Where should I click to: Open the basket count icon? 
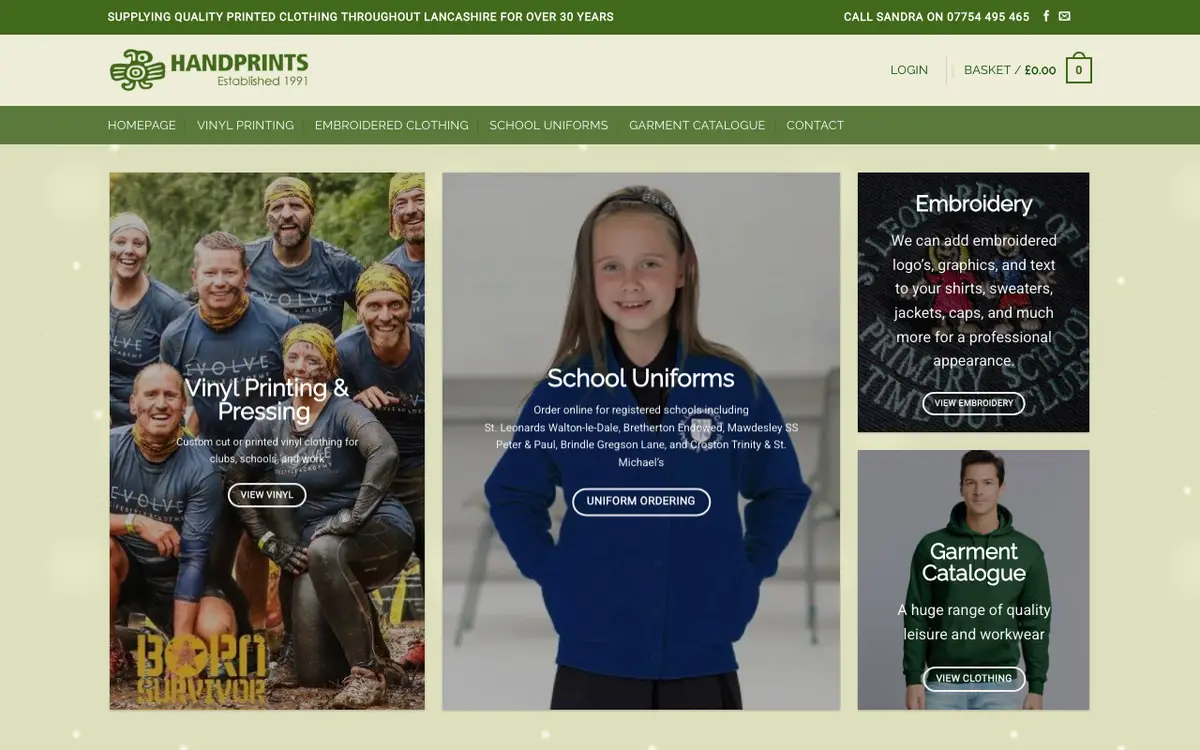tap(1078, 70)
